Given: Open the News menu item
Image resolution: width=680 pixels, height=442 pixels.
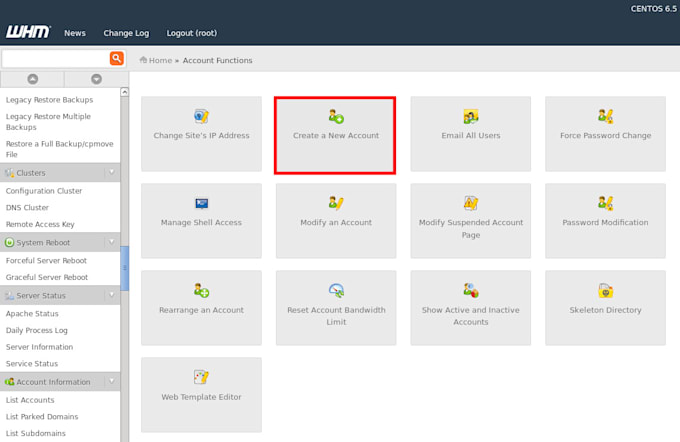Looking at the screenshot, I should tap(75, 33).
